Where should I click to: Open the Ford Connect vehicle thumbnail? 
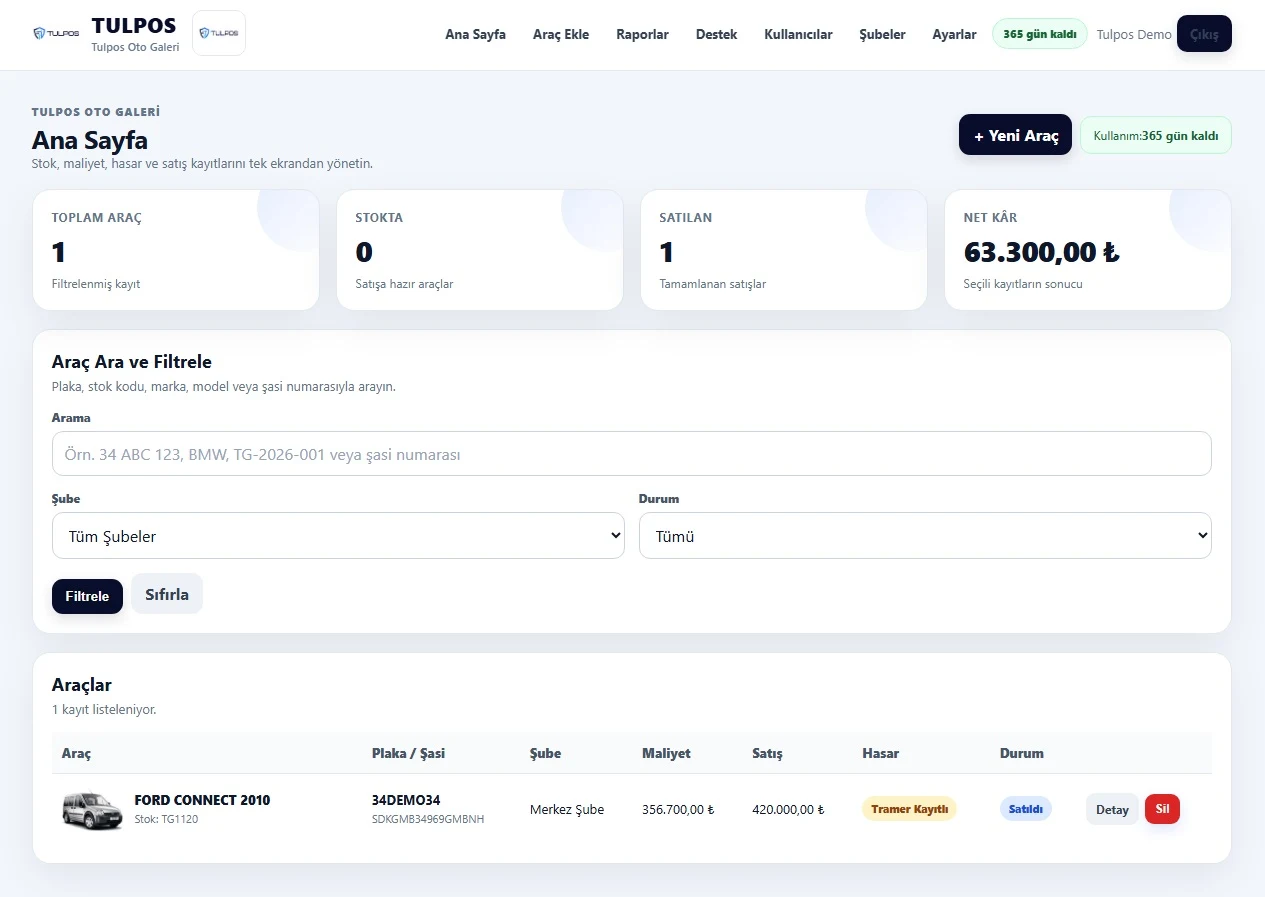93,810
